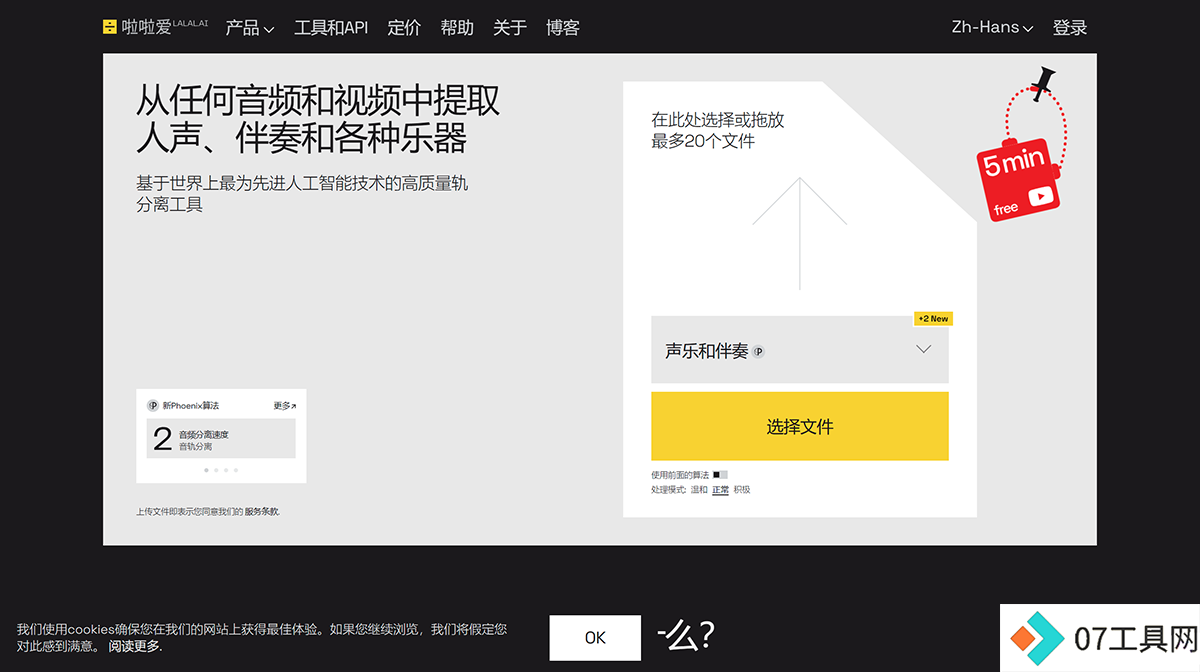The width and height of the screenshot is (1200, 672).
Task: Visit the 博客 page
Action: pos(563,28)
